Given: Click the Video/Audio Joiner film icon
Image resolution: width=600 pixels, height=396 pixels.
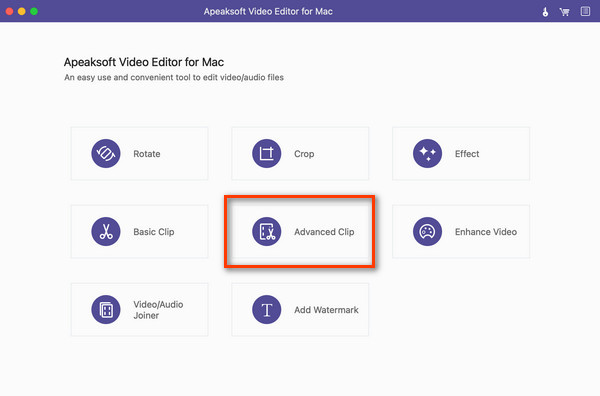Looking at the screenshot, I should pyautogui.click(x=106, y=310).
